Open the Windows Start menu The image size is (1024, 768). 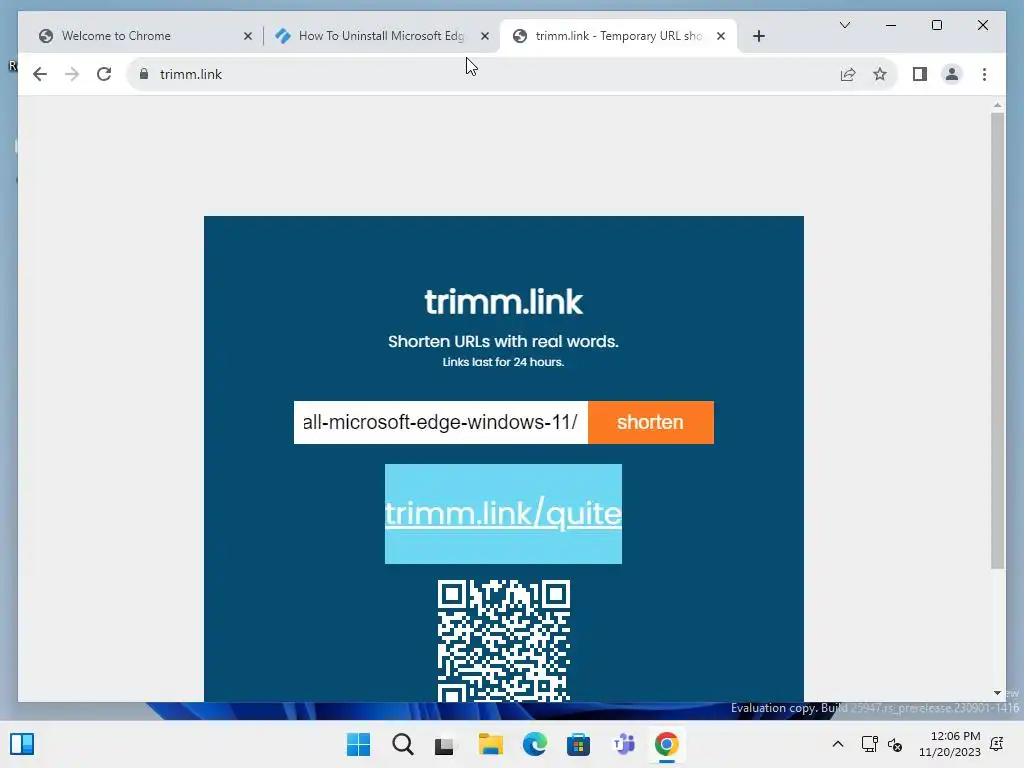tap(358, 744)
